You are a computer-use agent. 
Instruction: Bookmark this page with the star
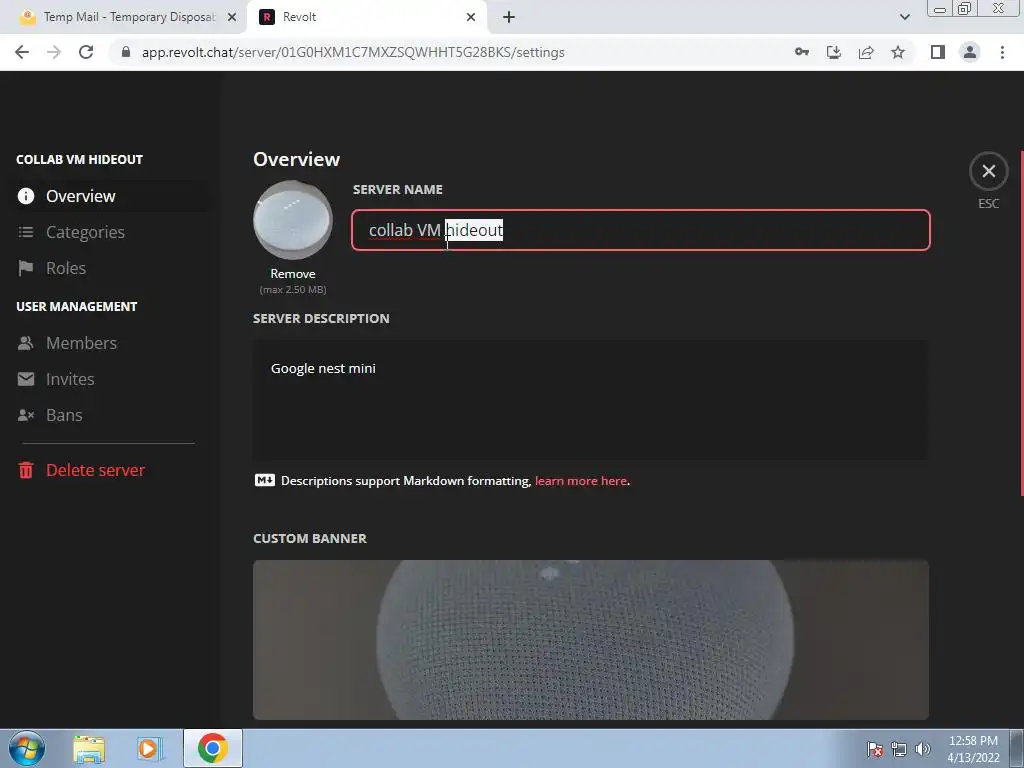point(898,52)
